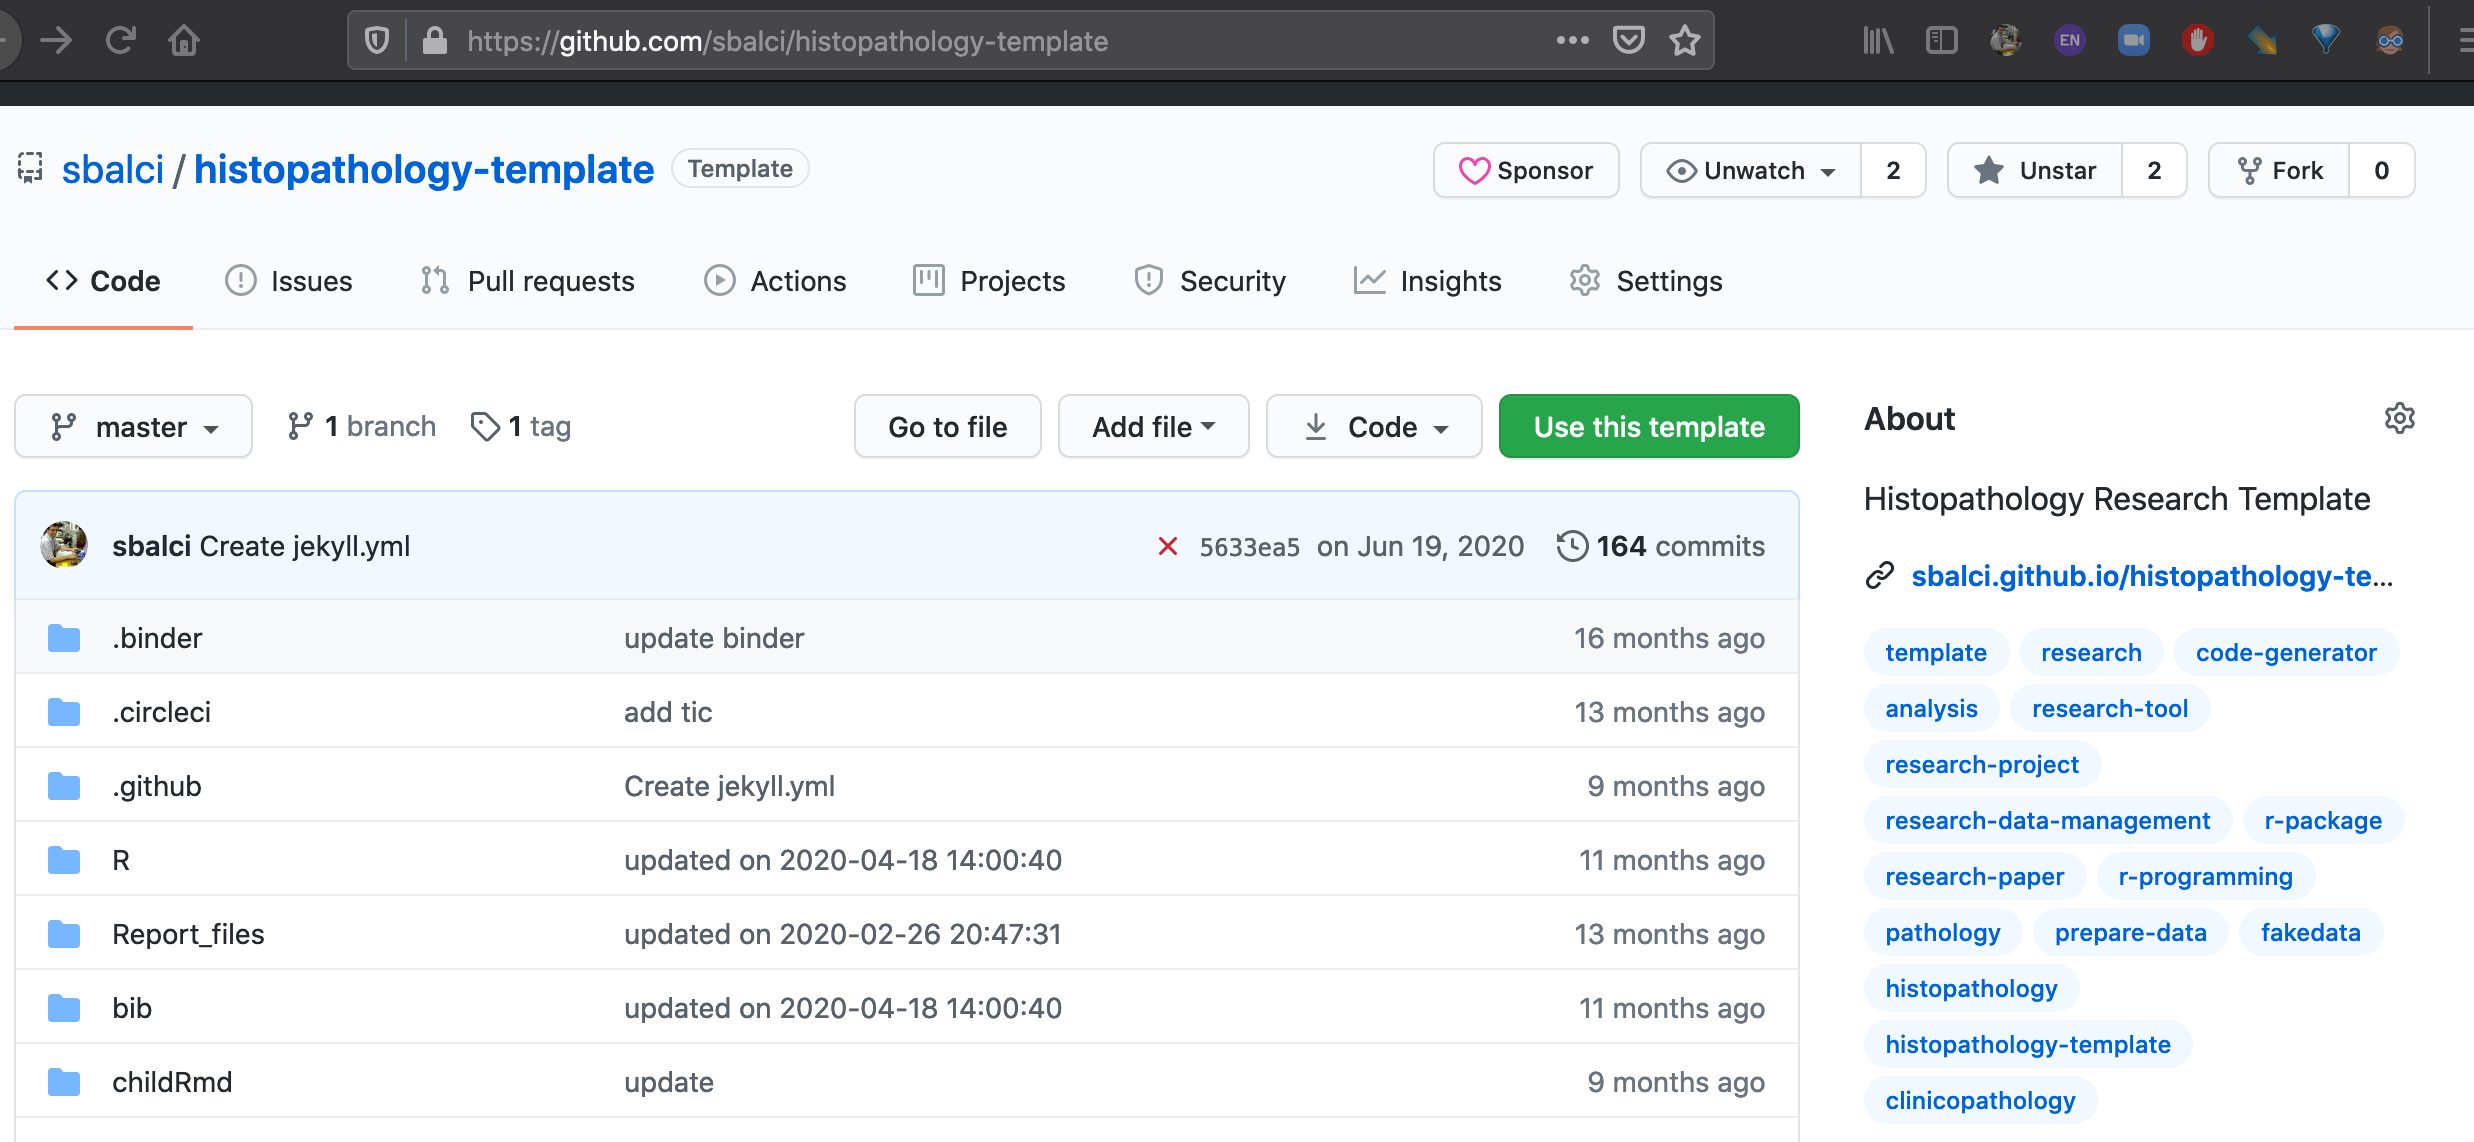Open the Zoom extension icon
The image size is (2474, 1142).
coord(2133,41)
